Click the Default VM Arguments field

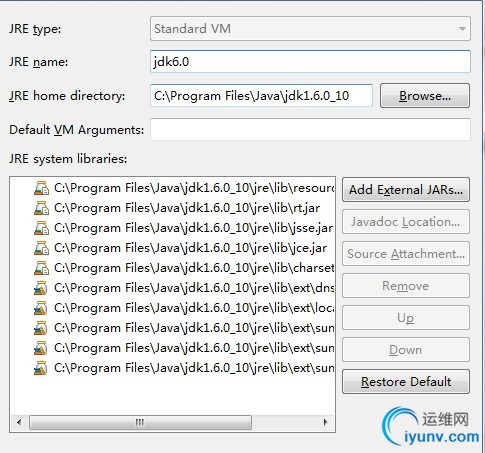pyautogui.click(x=310, y=129)
